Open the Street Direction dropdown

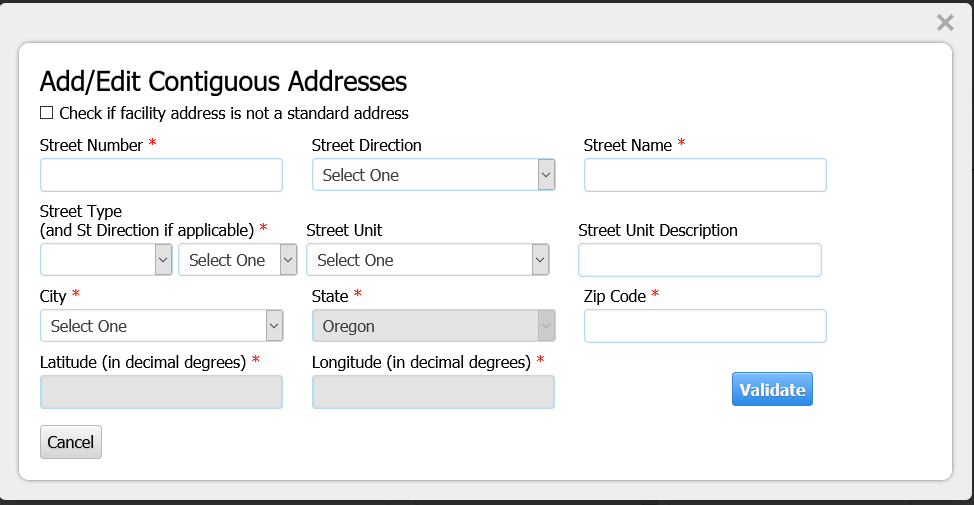point(434,175)
